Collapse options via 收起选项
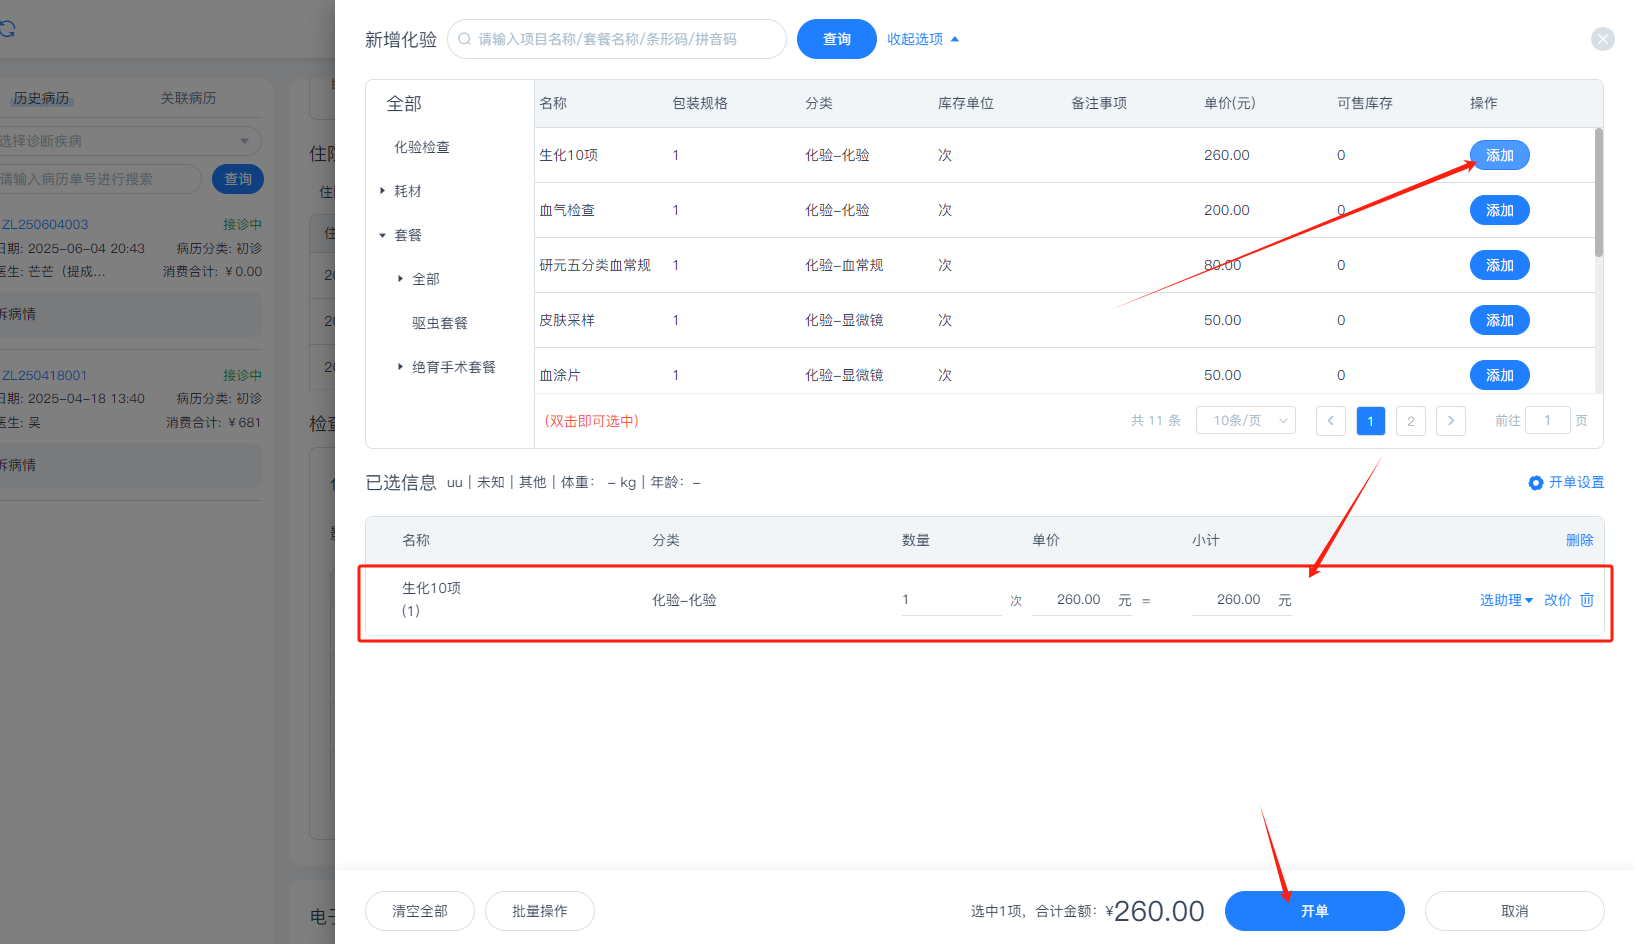Image resolution: width=1635 pixels, height=944 pixels. pos(923,39)
